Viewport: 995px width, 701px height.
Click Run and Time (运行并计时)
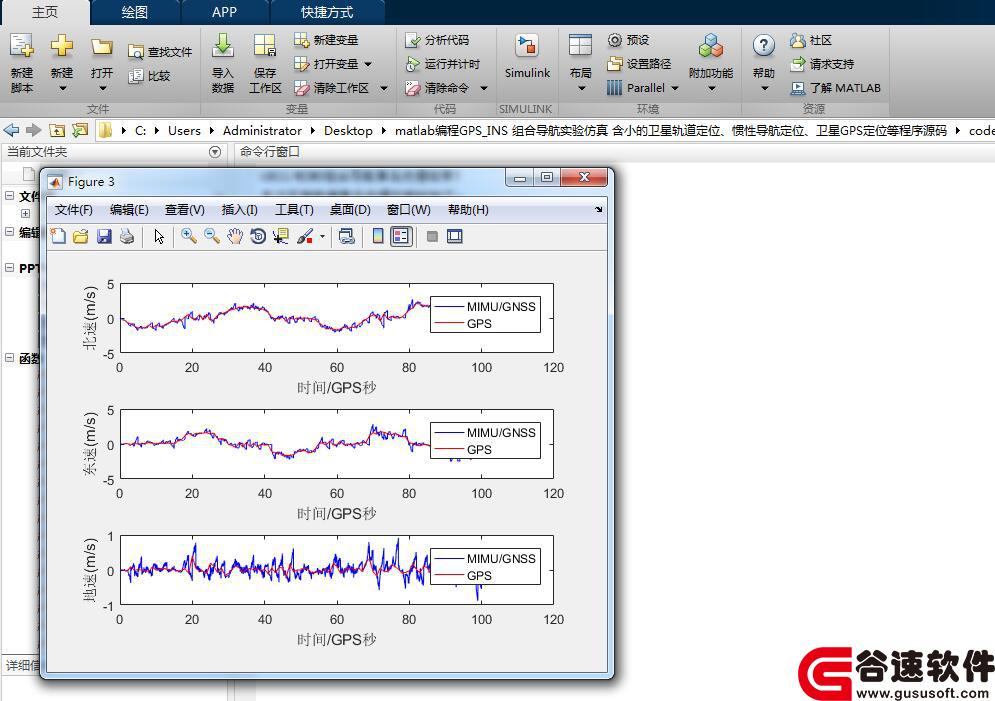442,64
